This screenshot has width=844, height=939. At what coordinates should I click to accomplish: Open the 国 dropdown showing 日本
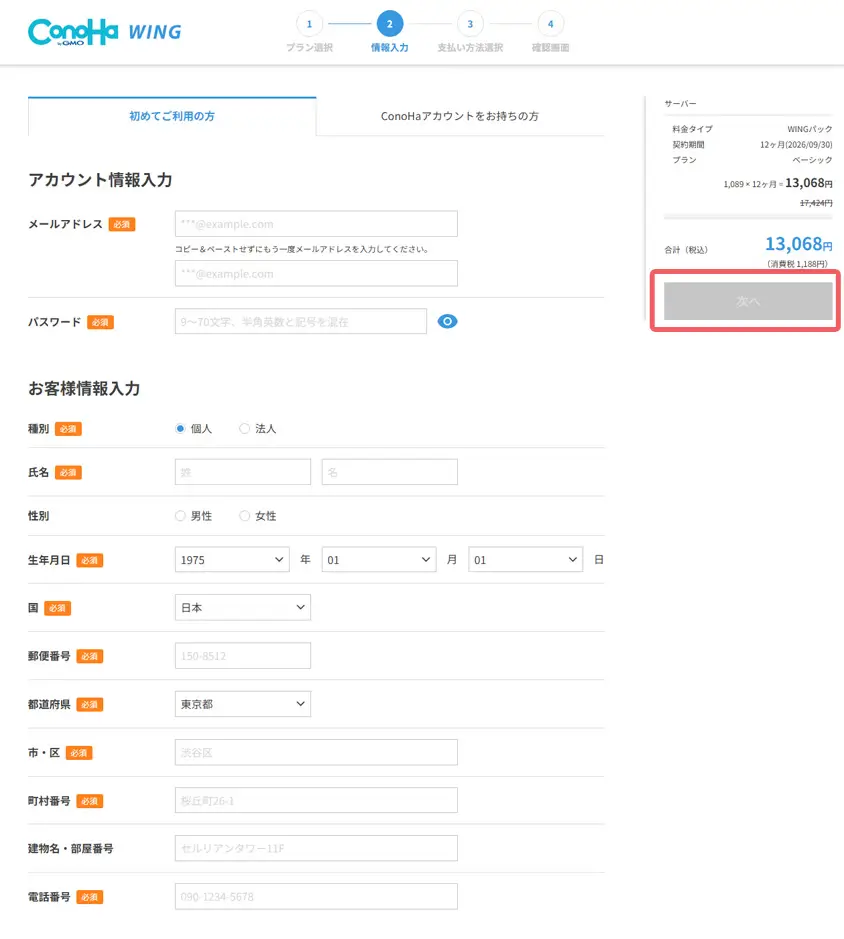(x=242, y=607)
